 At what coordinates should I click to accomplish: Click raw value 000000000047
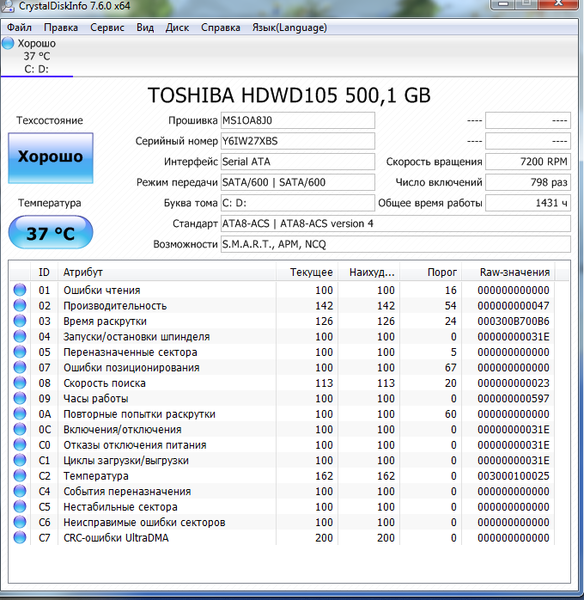click(513, 306)
